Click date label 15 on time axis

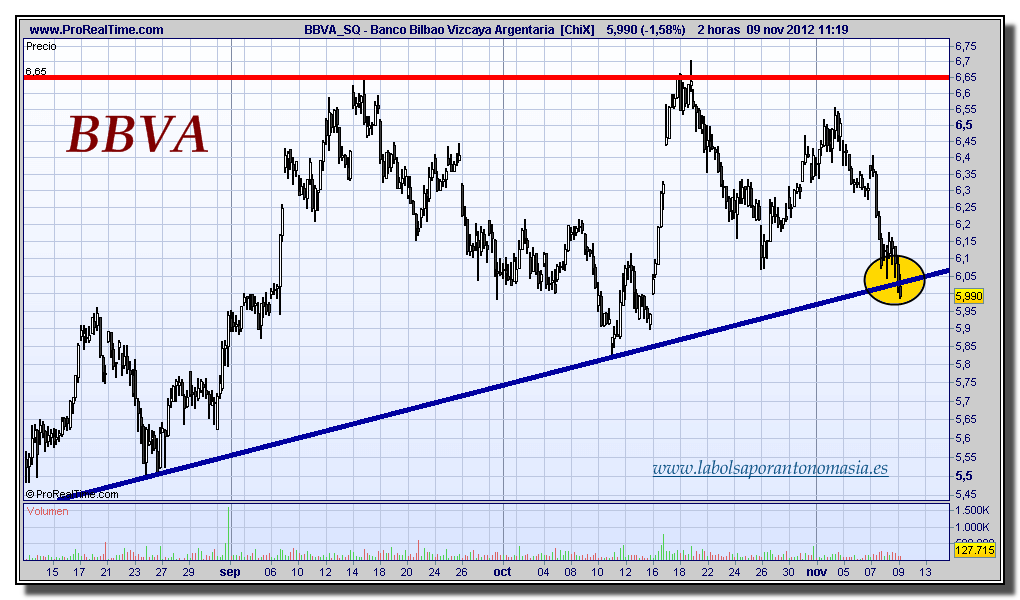[x=52, y=572]
